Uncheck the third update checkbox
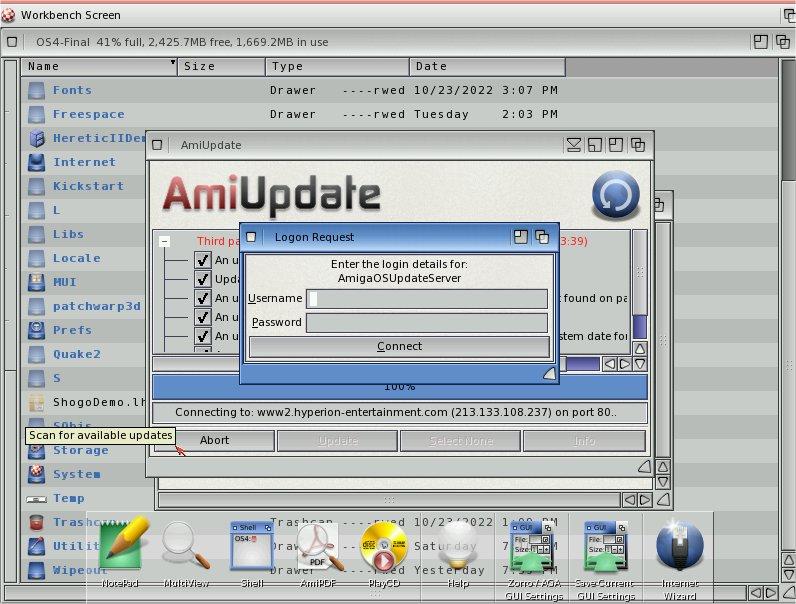The width and height of the screenshot is (796, 604). [203, 298]
